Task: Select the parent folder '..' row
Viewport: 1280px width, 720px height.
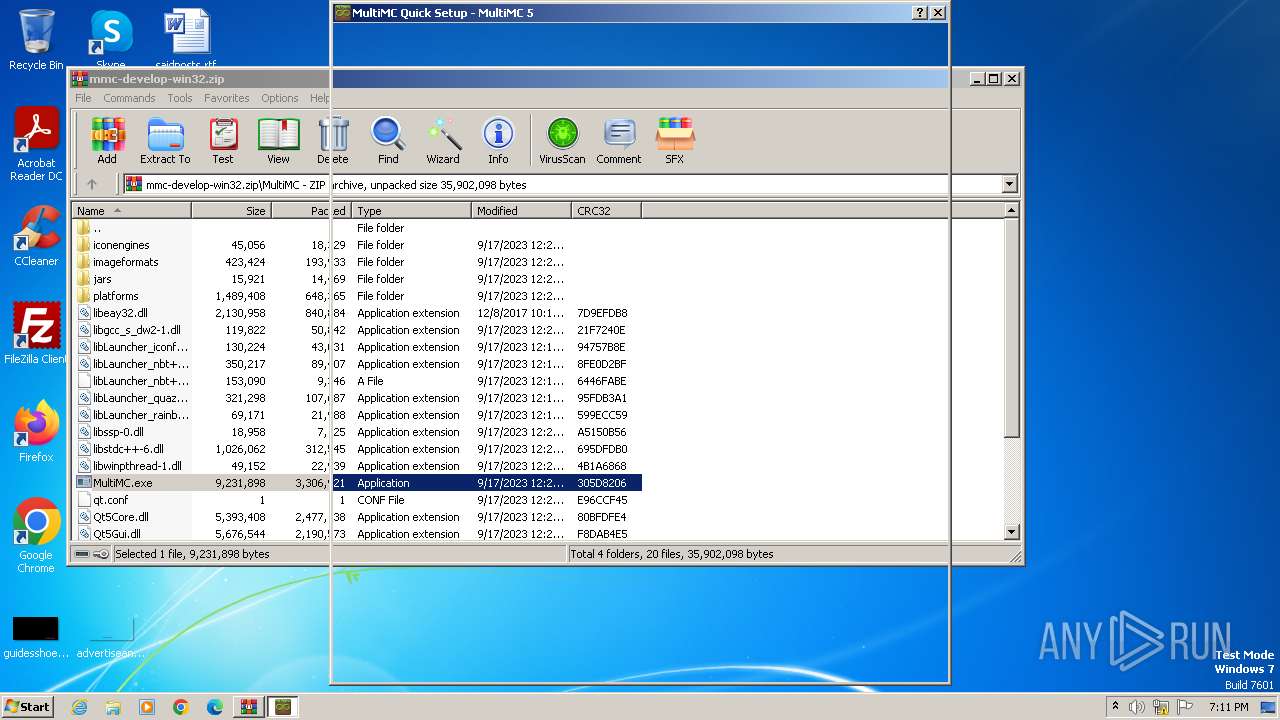Action: (358, 228)
